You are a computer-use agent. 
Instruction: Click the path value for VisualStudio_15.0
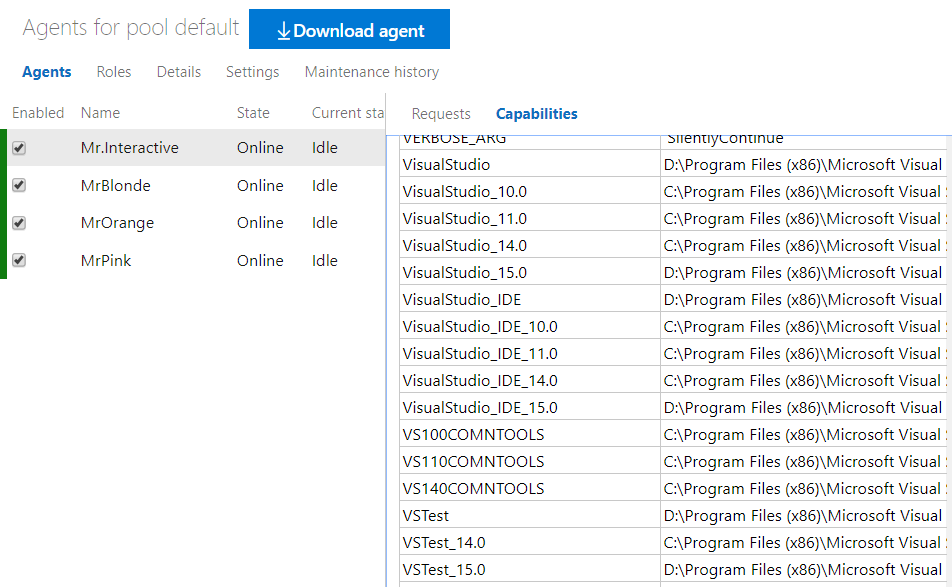(x=803, y=273)
